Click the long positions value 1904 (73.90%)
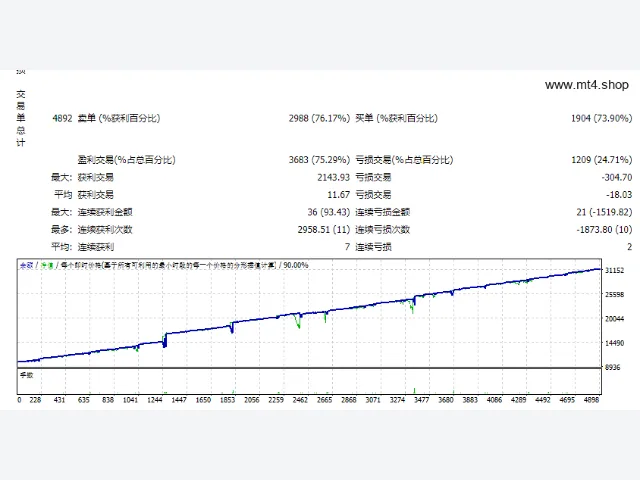Image resolution: width=640 pixels, height=480 pixels. point(602,118)
